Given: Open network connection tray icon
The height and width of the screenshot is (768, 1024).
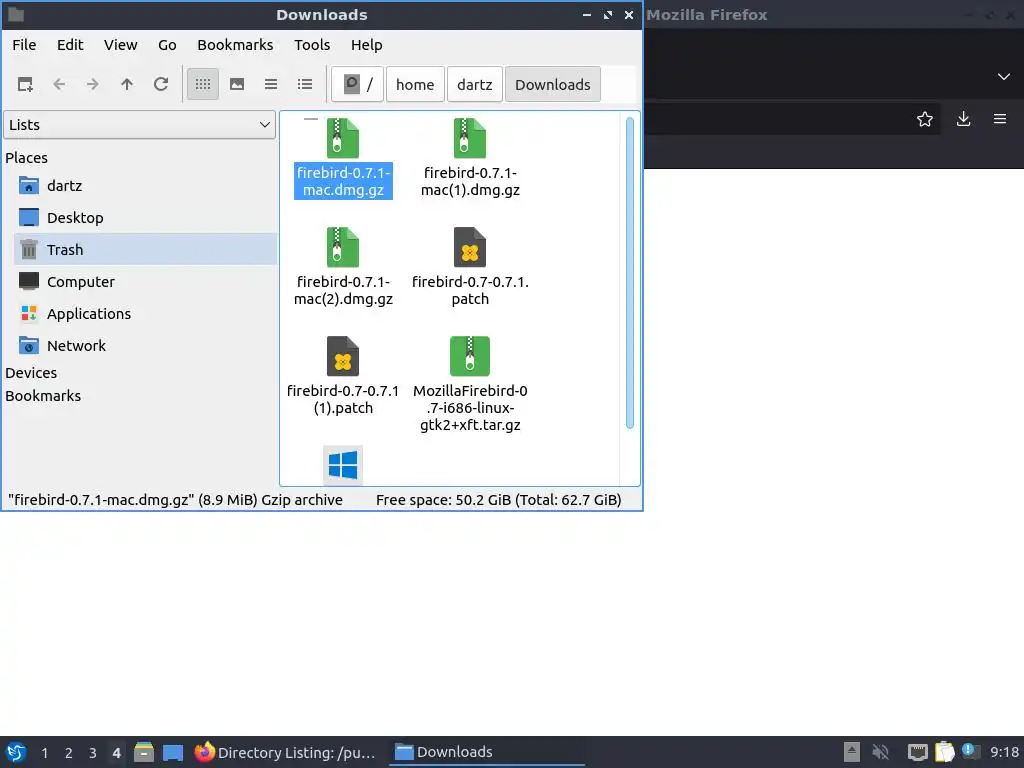Looking at the screenshot, I should [x=918, y=752].
